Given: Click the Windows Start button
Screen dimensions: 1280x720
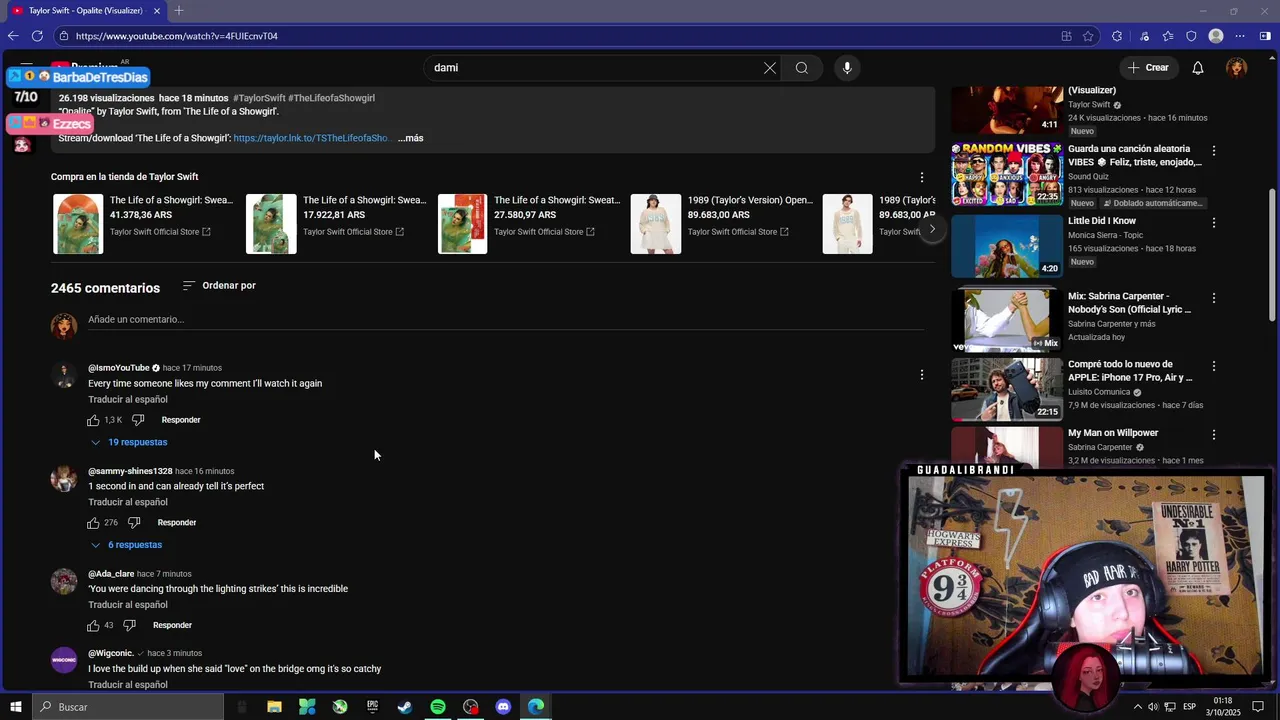Looking at the screenshot, I should click(x=15, y=707).
